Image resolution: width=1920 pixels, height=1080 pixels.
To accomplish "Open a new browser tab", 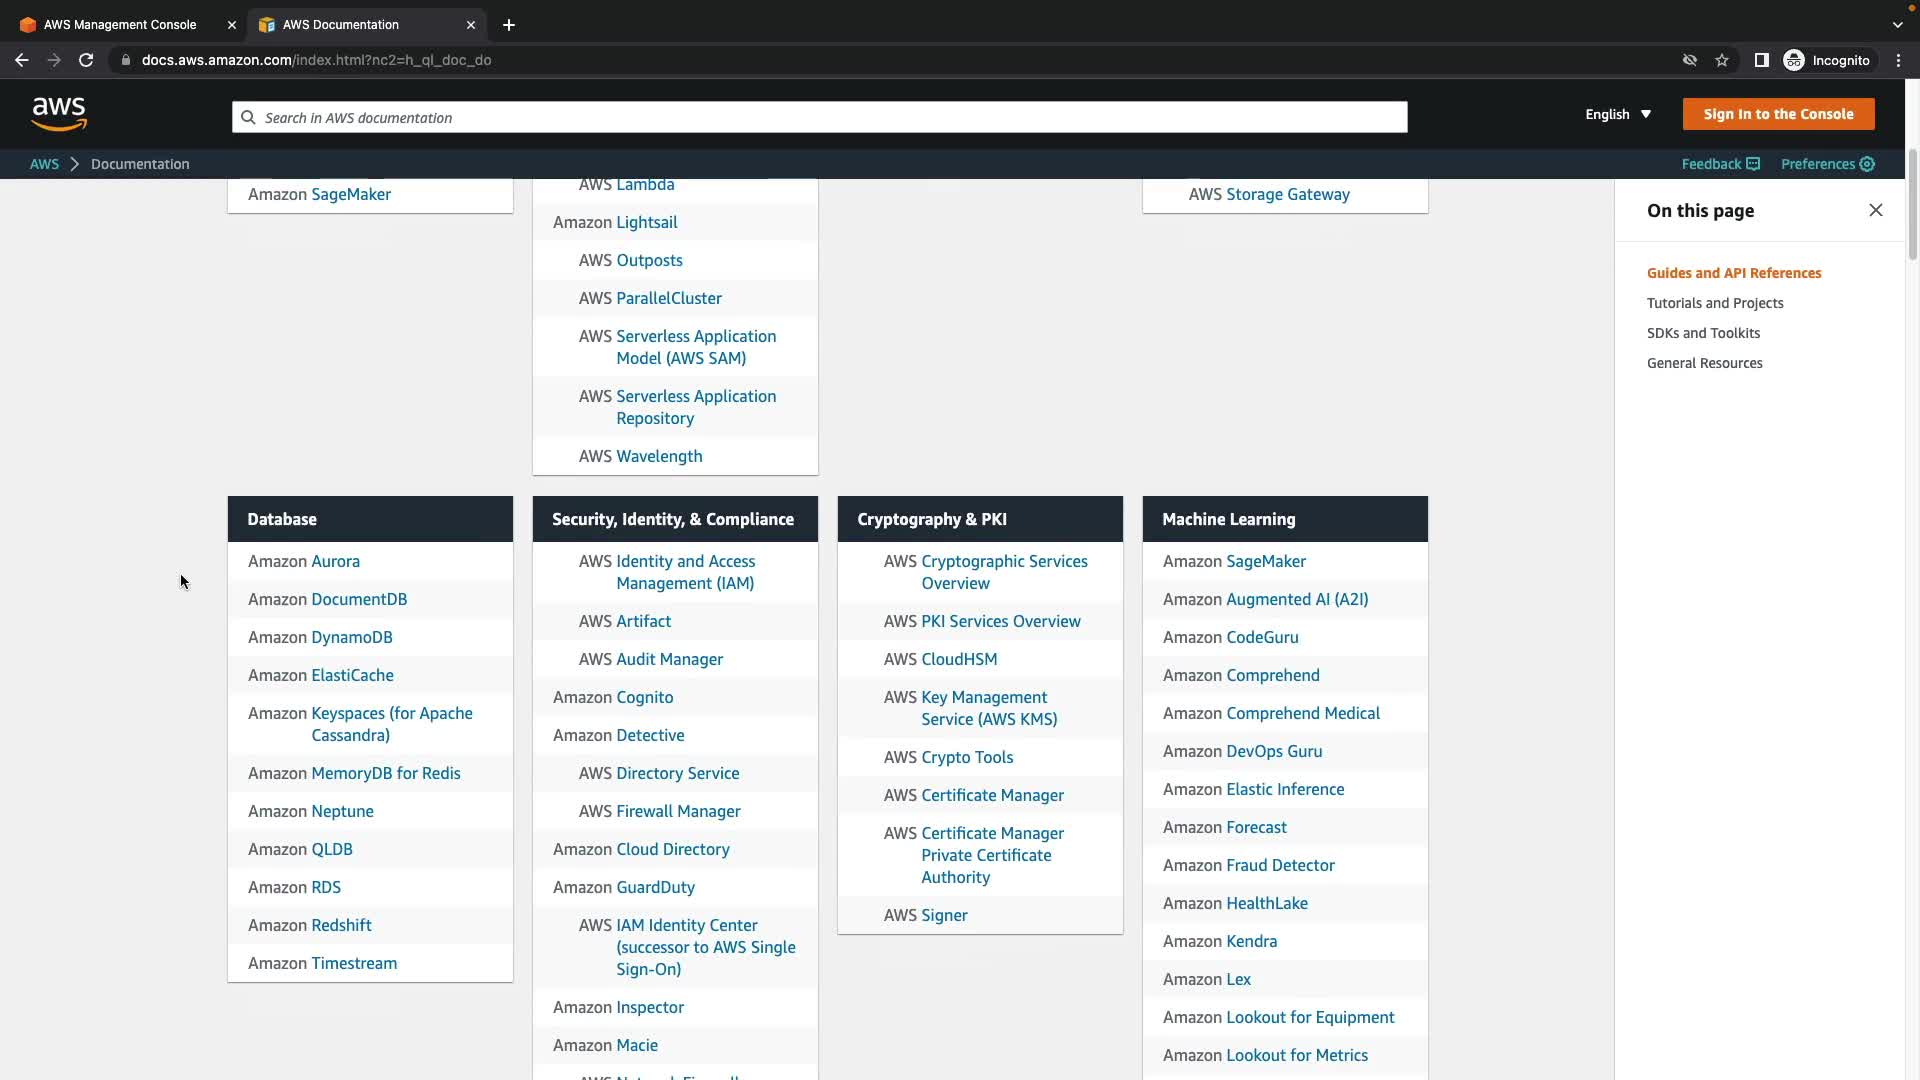I will click(509, 24).
